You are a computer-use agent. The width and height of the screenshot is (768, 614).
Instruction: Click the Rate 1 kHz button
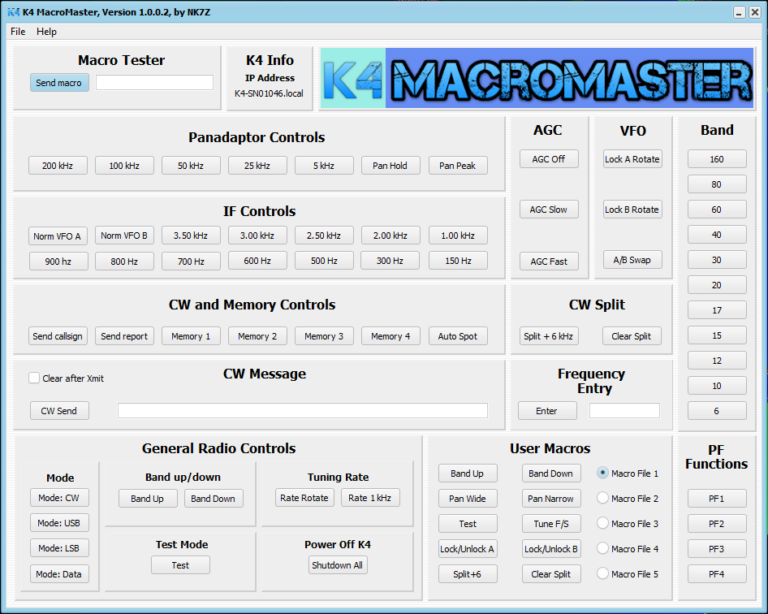click(370, 497)
